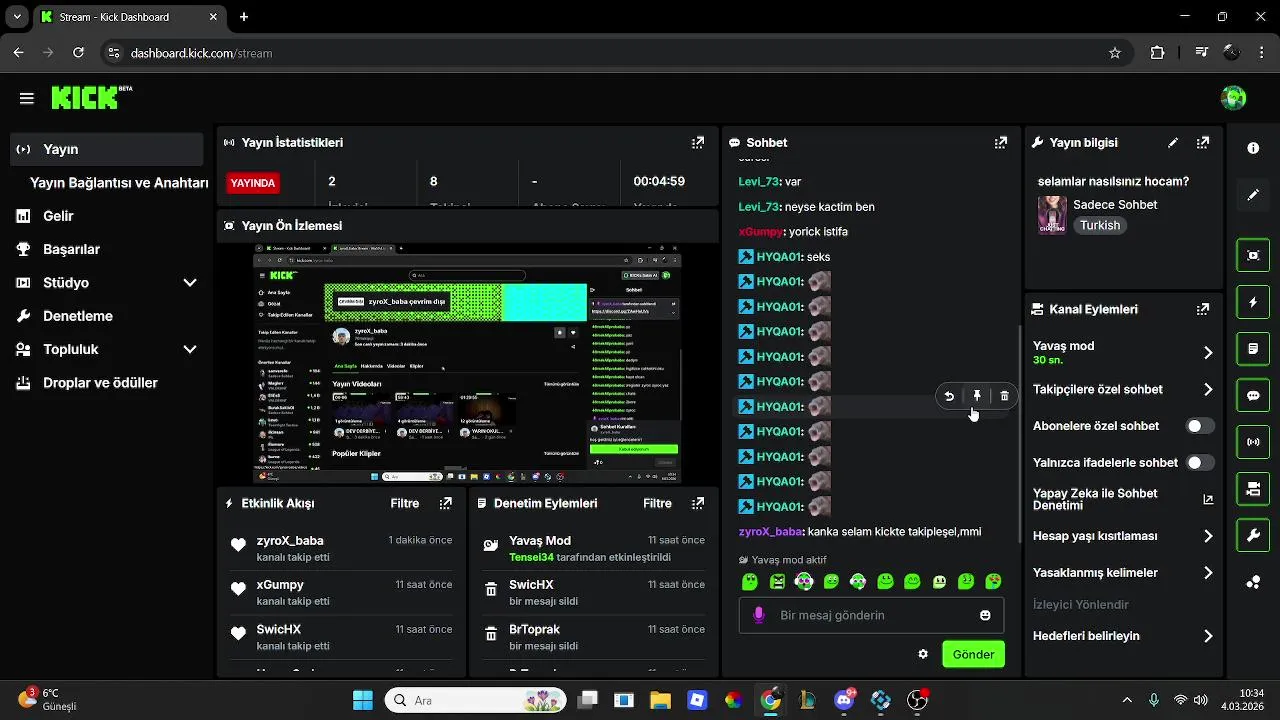Edit stream info with pencil in Yayın bilgisi header
The height and width of the screenshot is (720, 1280).
tap(1173, 143)
